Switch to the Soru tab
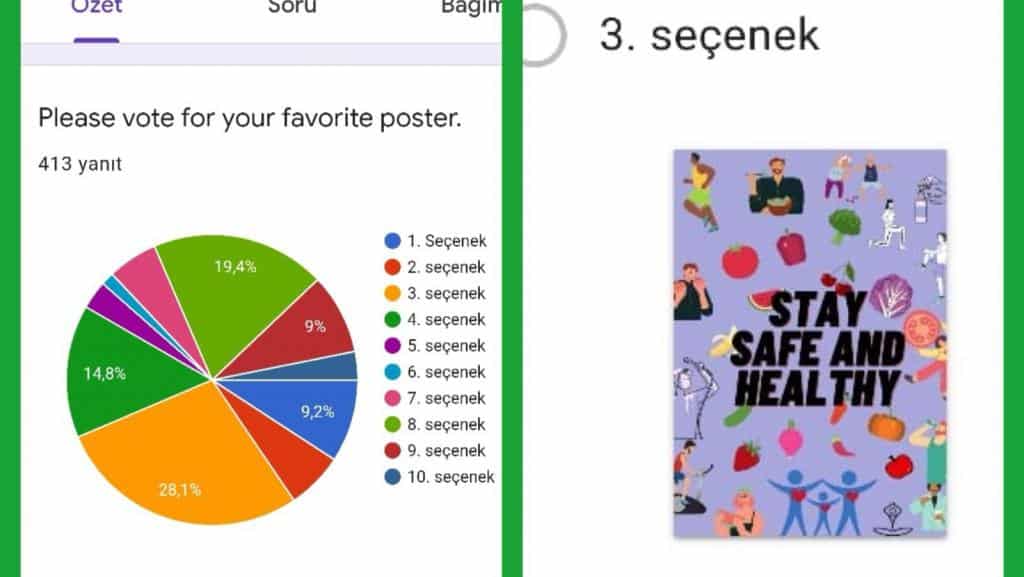Image resolution: width=1024 pixels, height=577 pixels. tap(292, 8)
